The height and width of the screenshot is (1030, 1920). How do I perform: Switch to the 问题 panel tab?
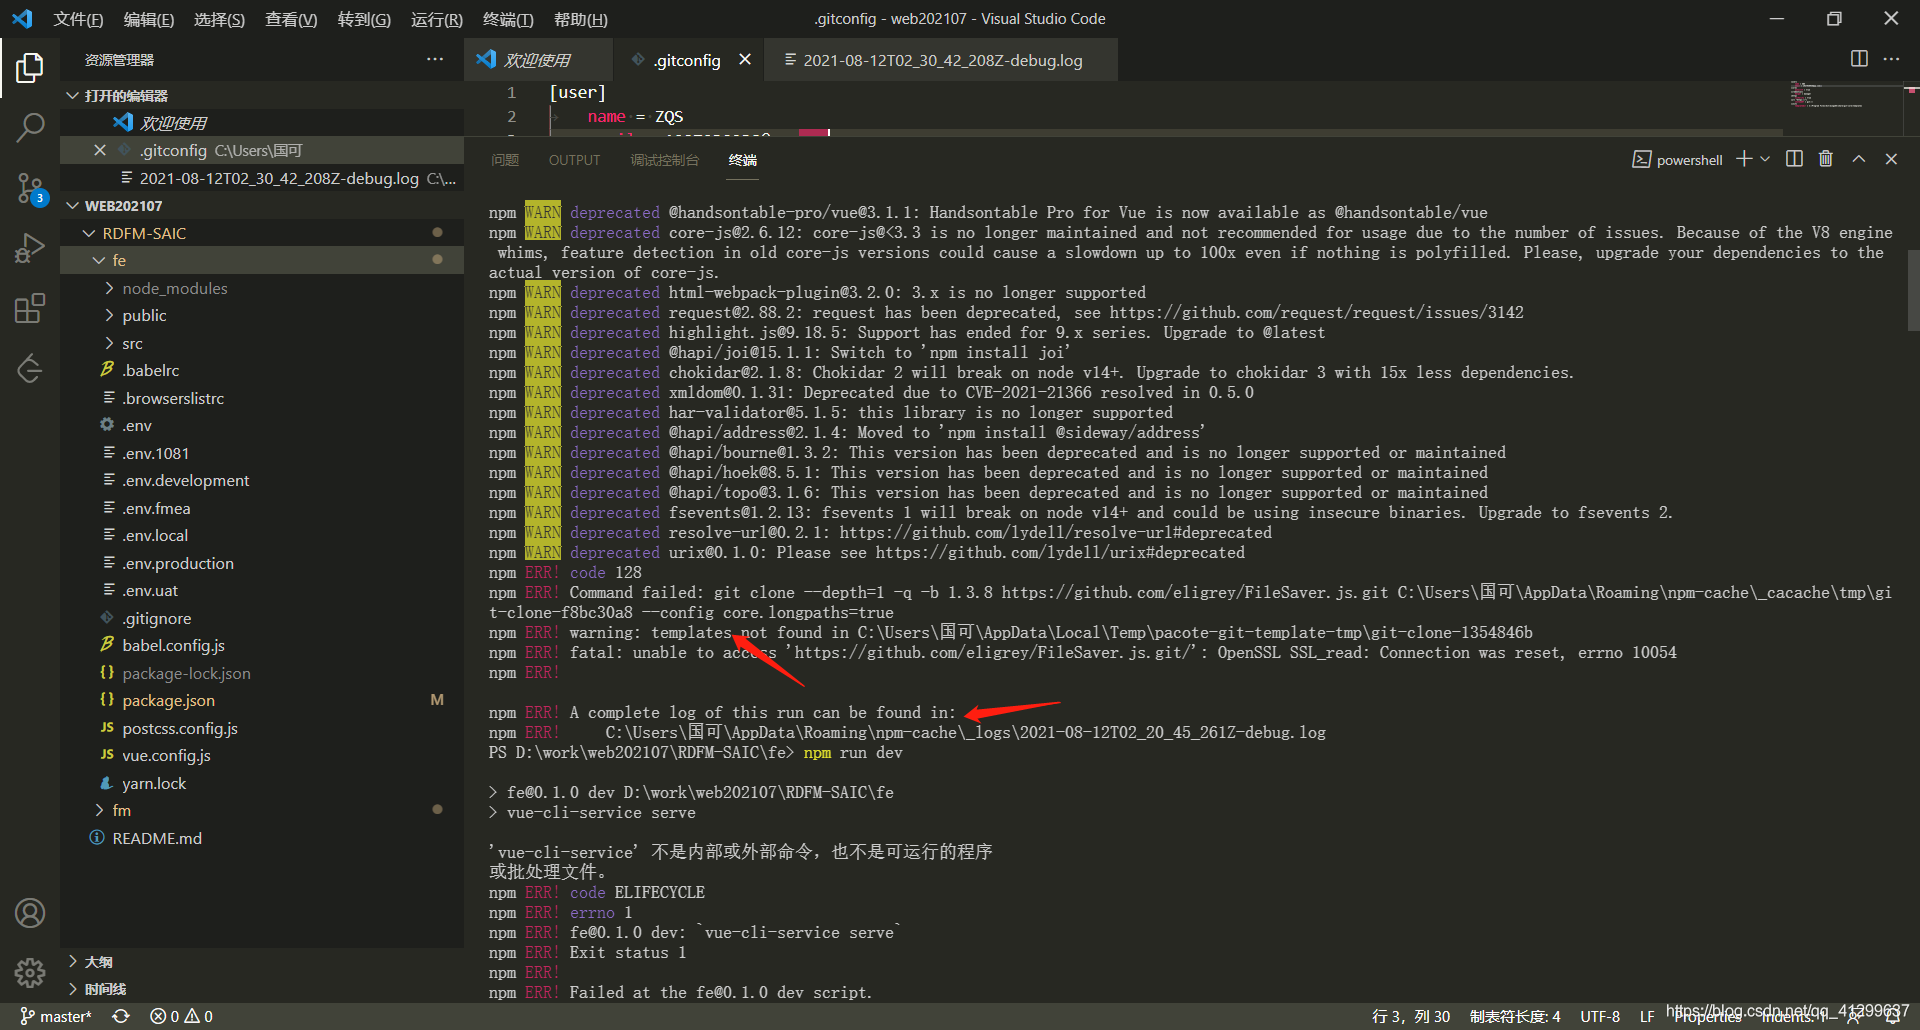coord(505,160)
